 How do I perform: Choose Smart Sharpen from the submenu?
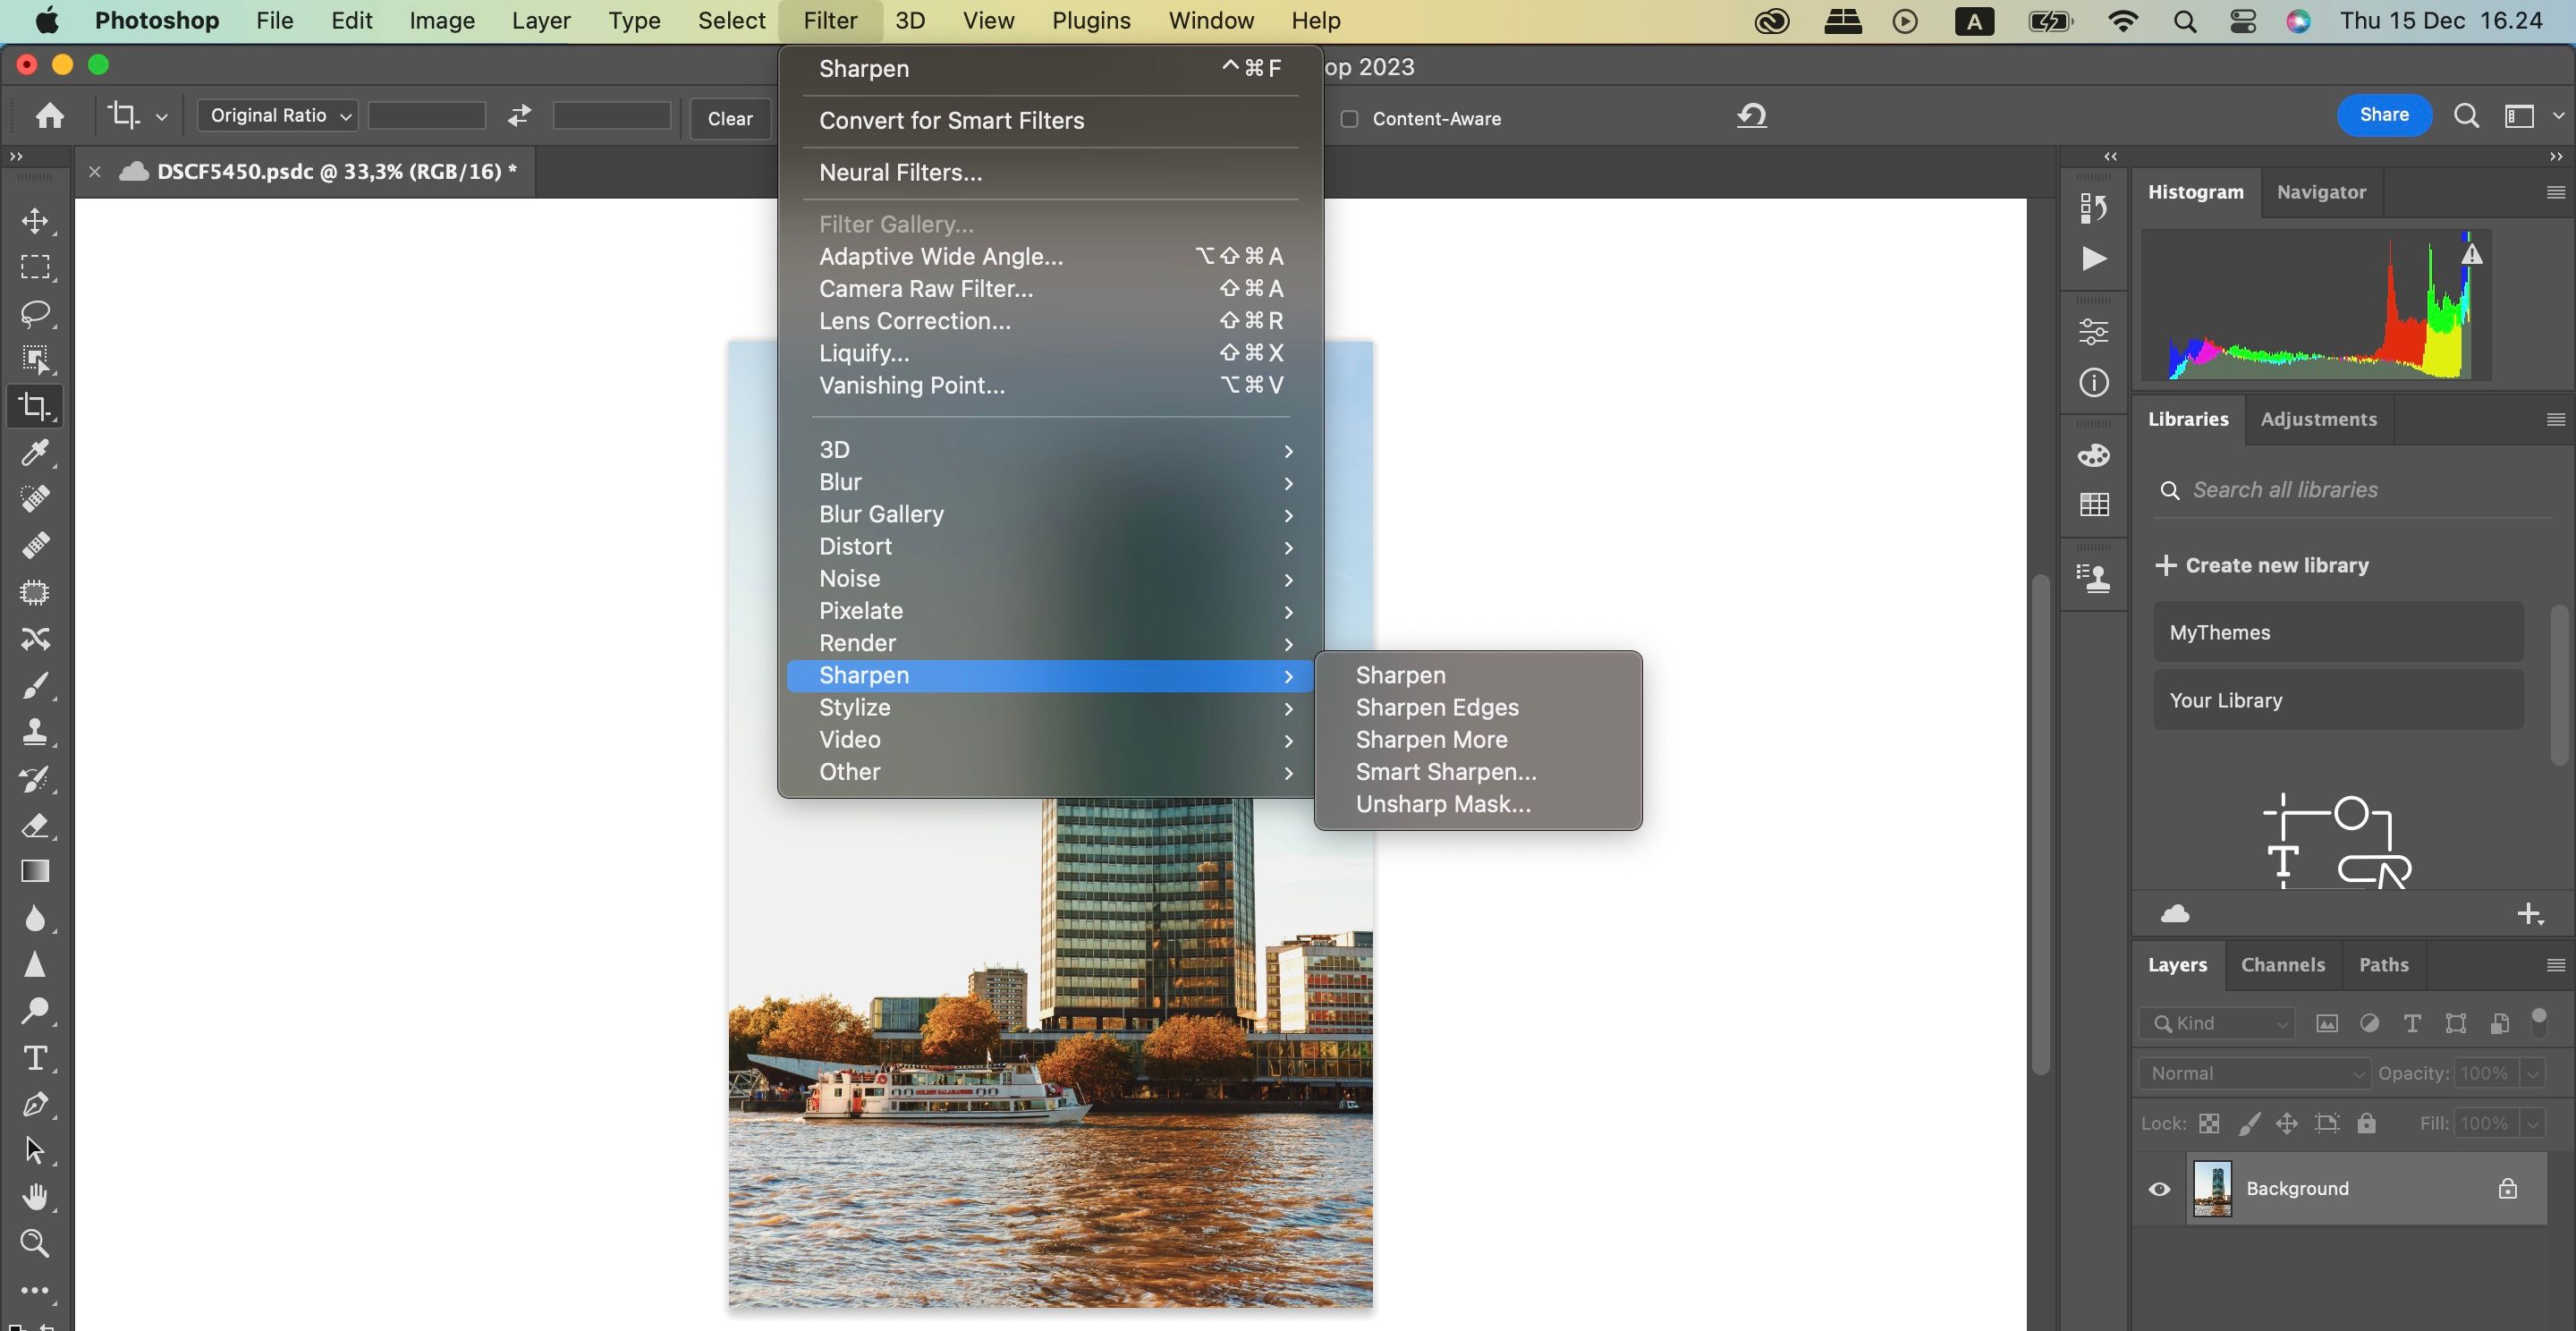click(1445, 771)
